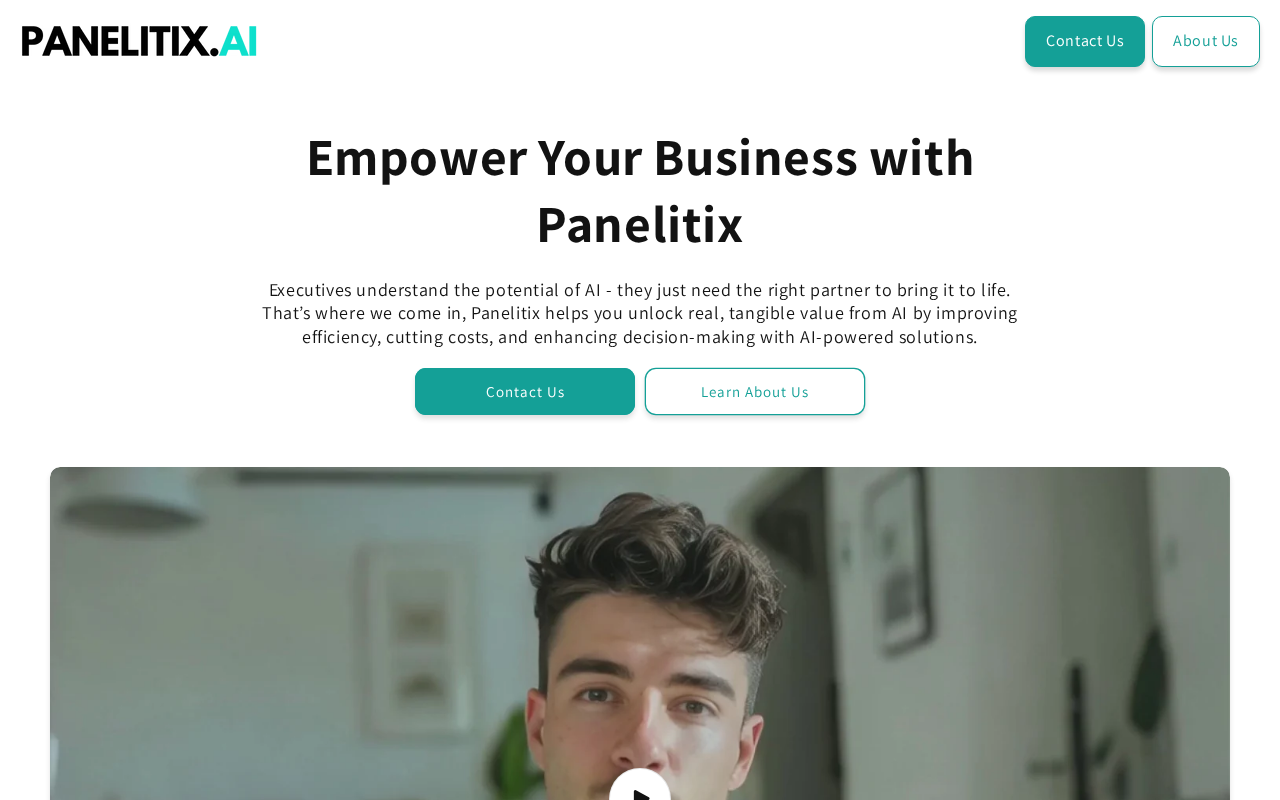Click the large 'Panelitix' heading word

tap(640, 224)
